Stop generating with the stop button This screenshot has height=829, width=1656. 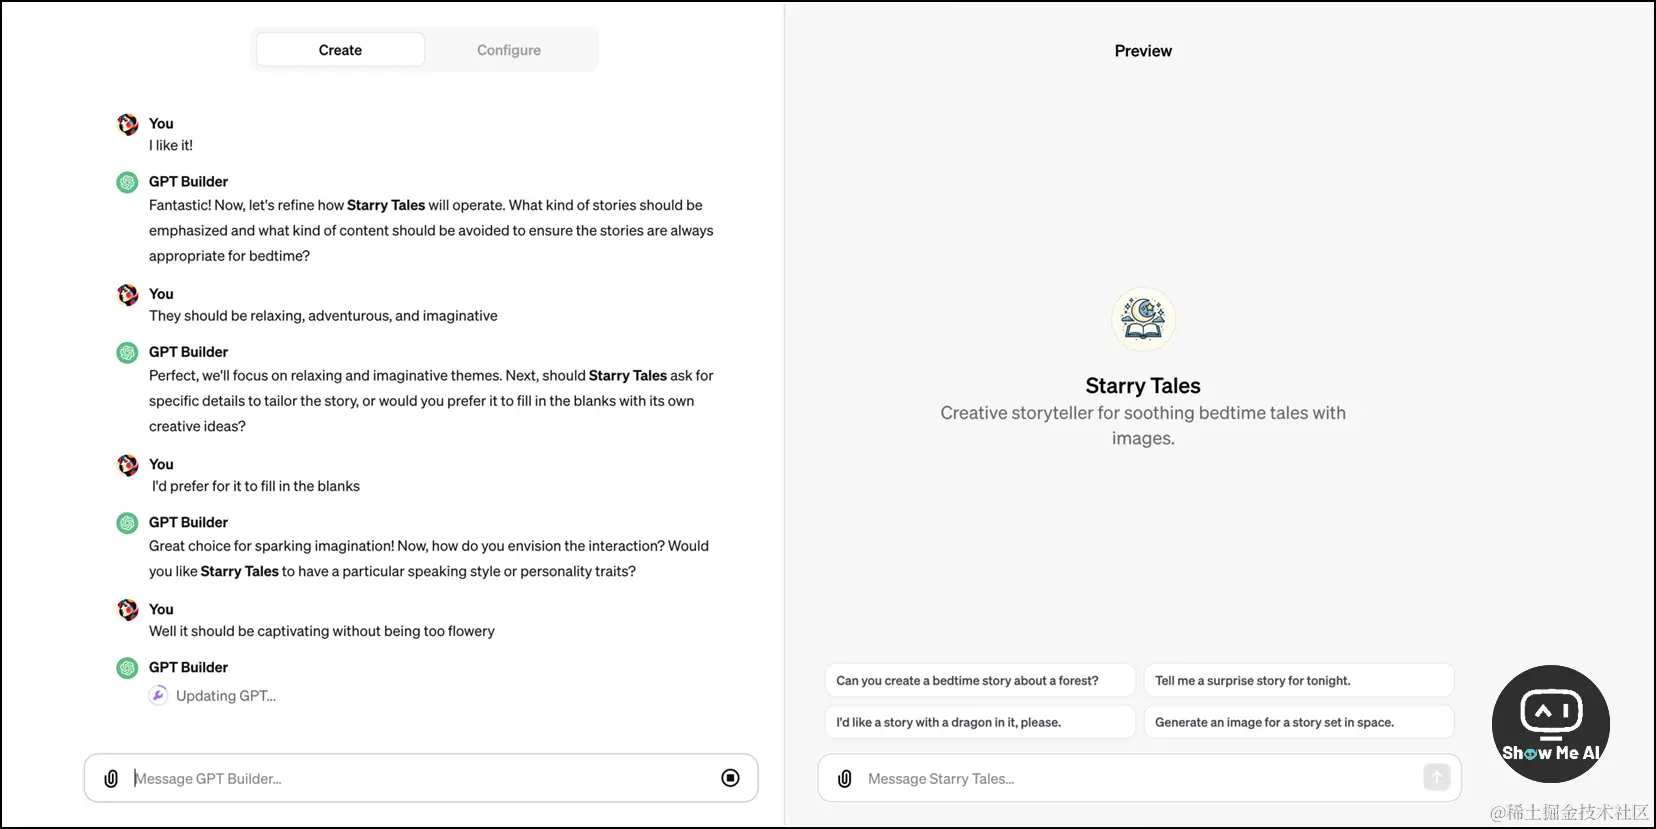pyautogui.click(x=730, y=778)
